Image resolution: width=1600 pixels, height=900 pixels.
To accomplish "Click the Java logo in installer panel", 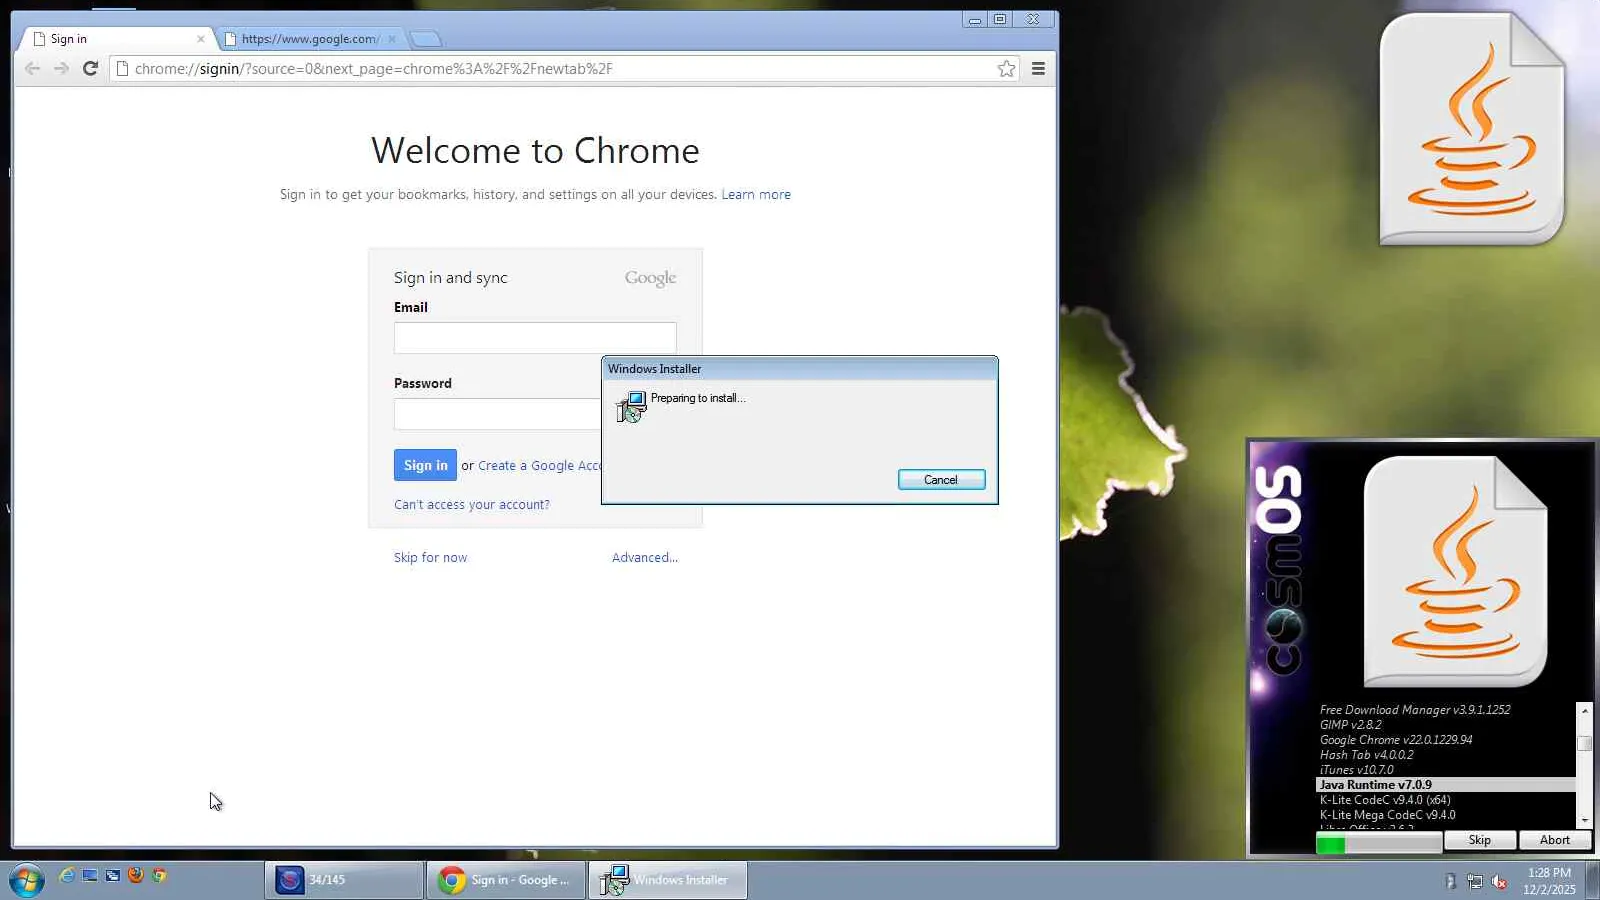I will coord(1455,571).
